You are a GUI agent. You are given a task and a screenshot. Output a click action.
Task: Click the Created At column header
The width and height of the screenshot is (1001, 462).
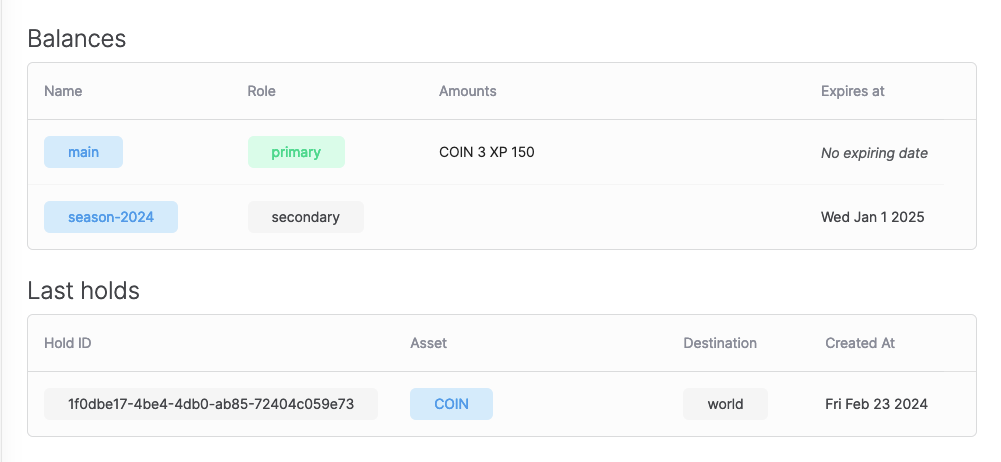(x=859, y=343)
